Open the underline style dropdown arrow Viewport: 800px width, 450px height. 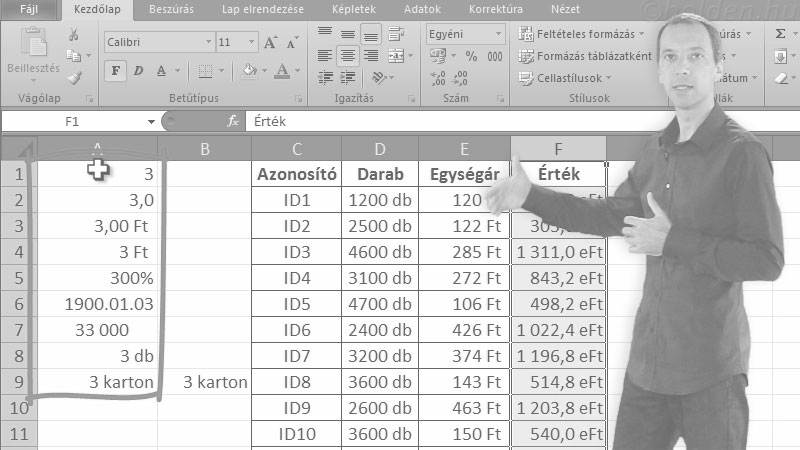point(177,71)
